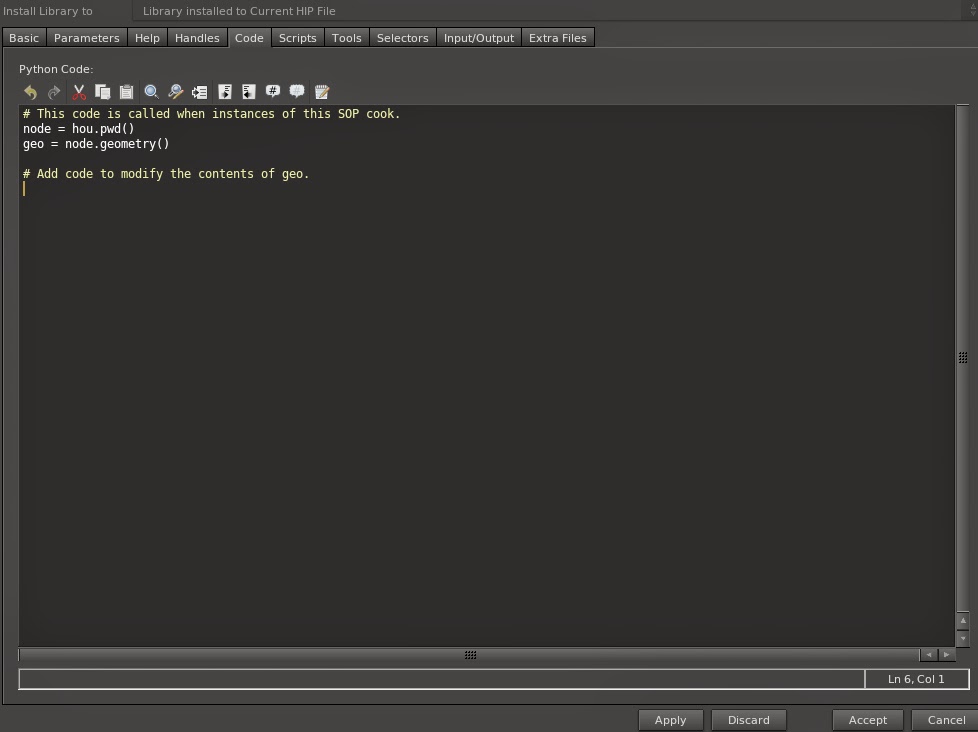Click the Ln 6, Col 1 status field
978x732 pixels.
click(x=916, y=678)
